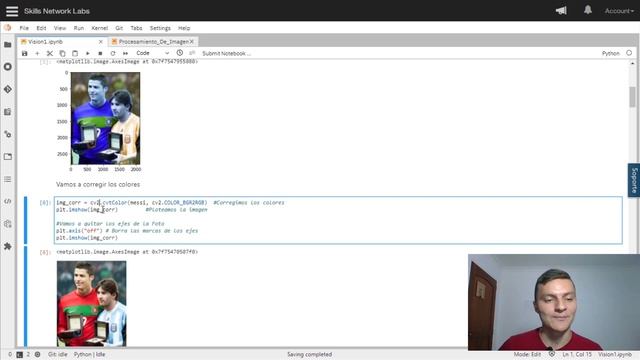This screenshot has width=640, height=360.
Task: Open the Settings menu
Action: pos(160,28)
